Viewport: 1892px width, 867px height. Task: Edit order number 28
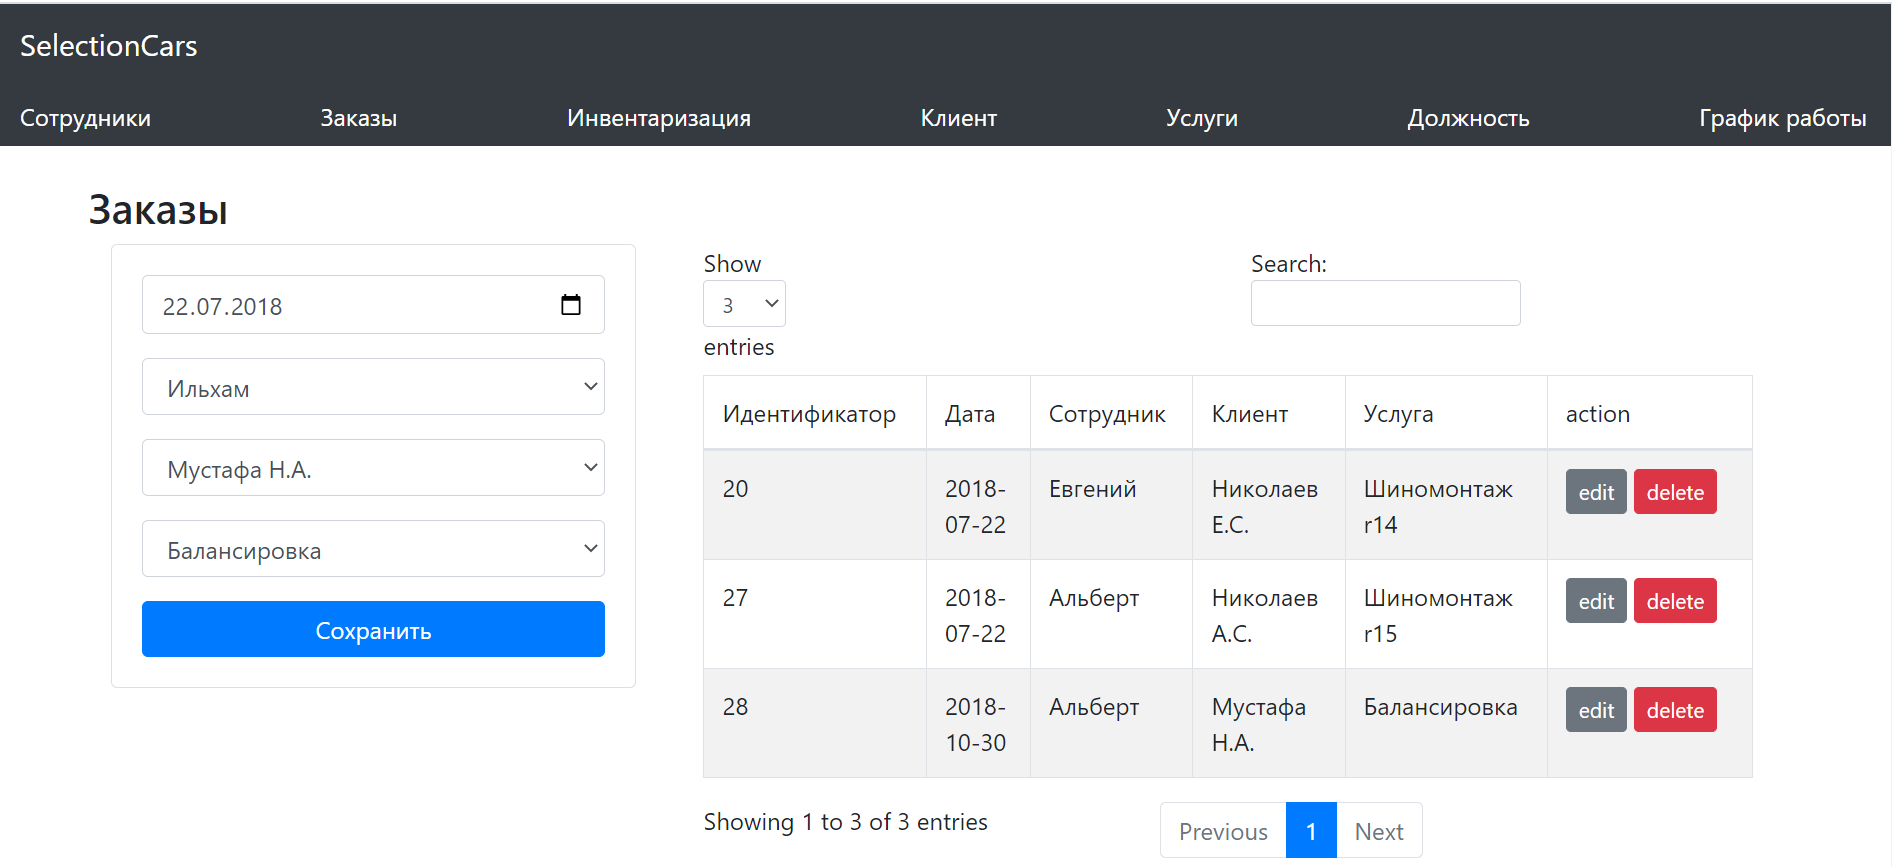[1596, 710]
